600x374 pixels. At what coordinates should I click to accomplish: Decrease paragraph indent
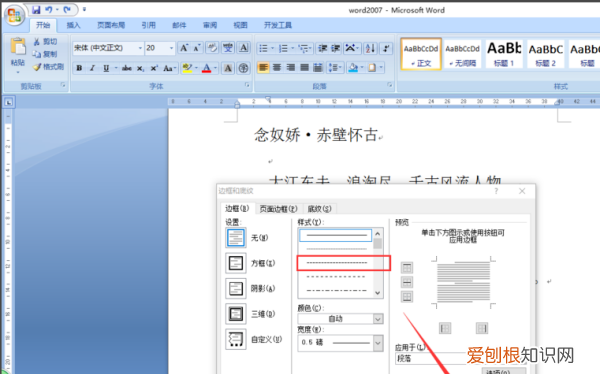(x=323, y=48)
